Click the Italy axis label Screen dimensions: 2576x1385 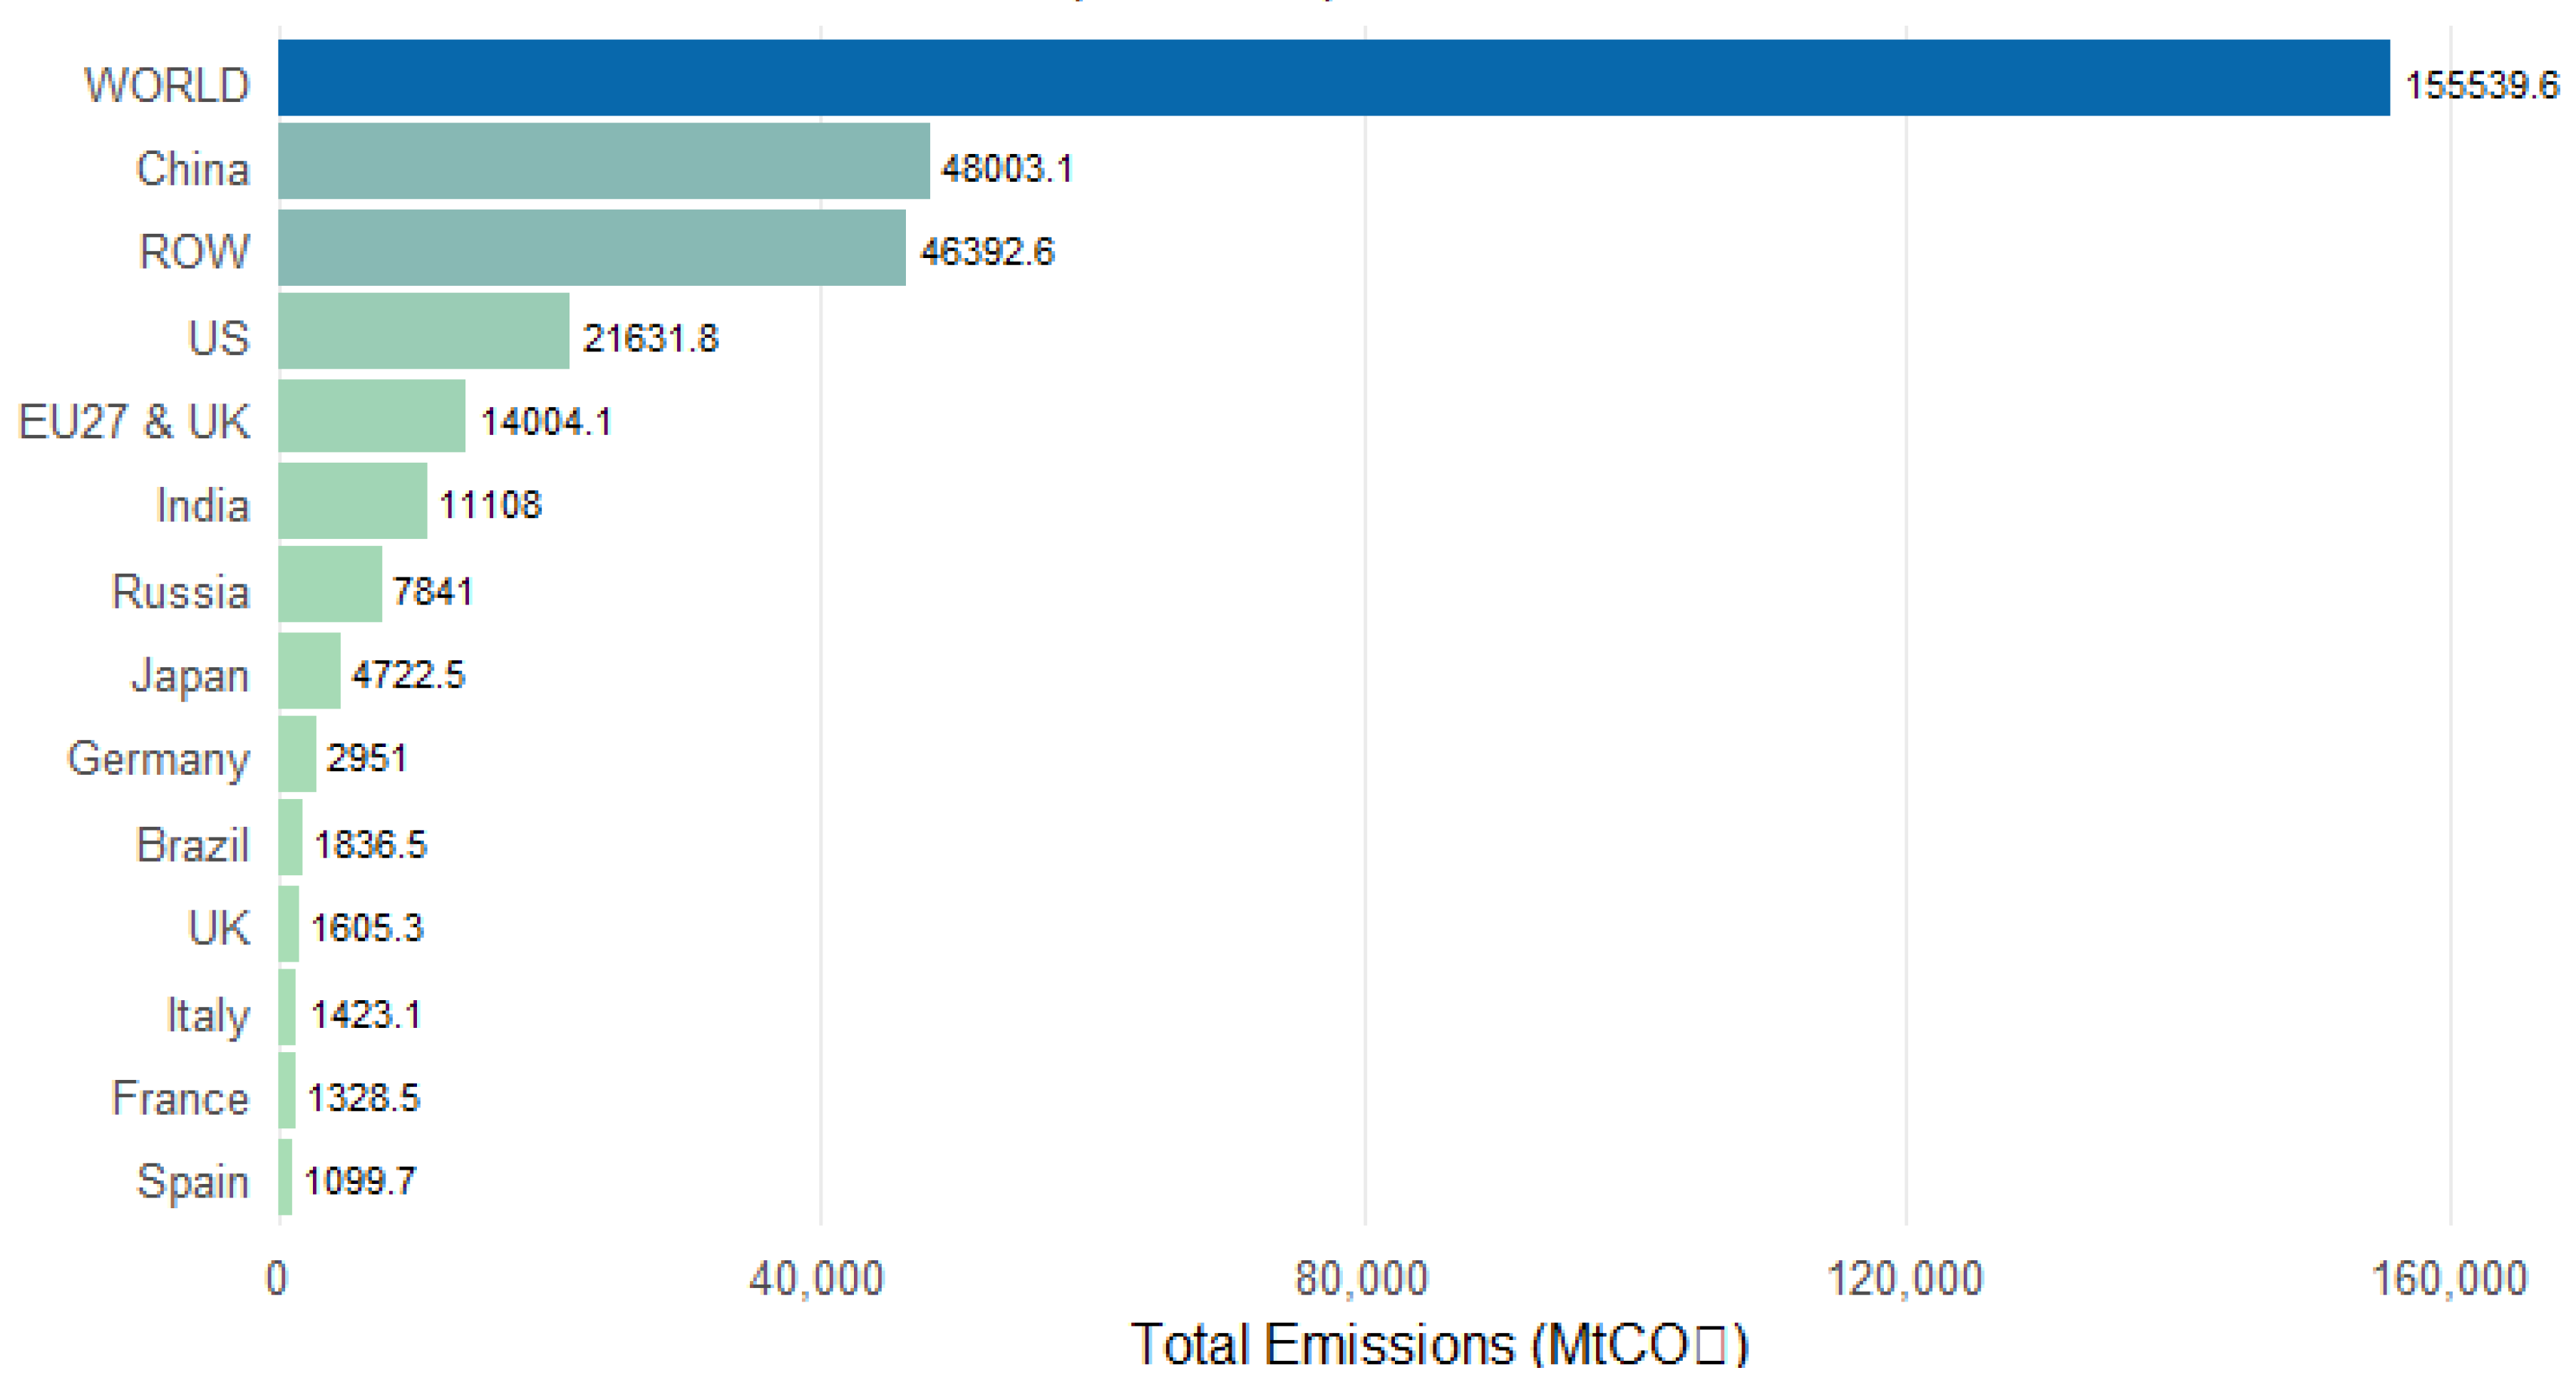click(207, 1015)
